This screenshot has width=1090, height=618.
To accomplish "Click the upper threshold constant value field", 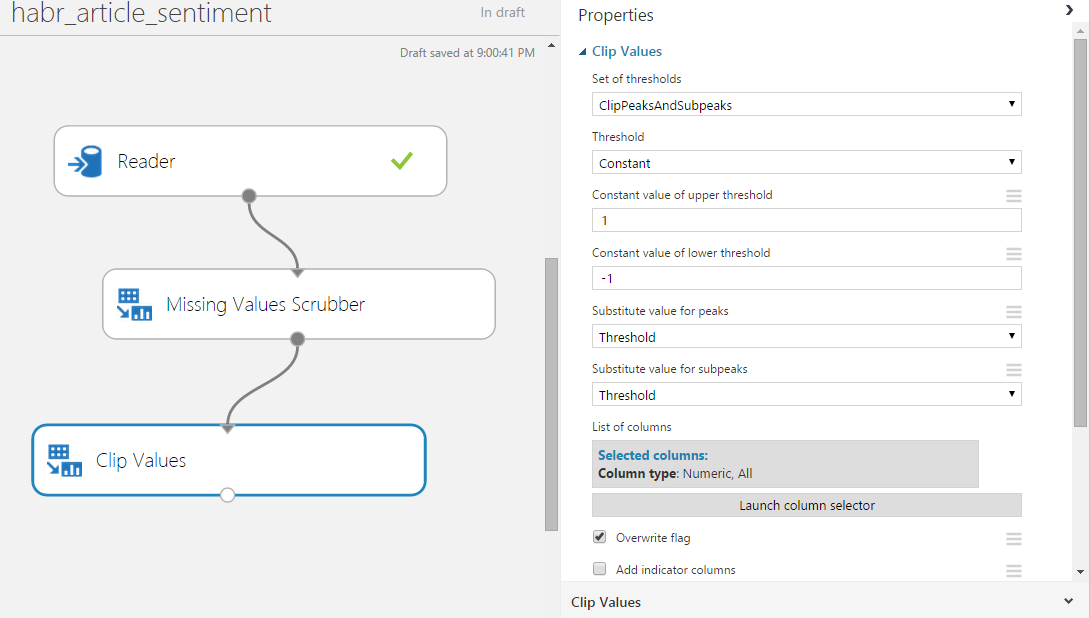I will tap(806, 220).
